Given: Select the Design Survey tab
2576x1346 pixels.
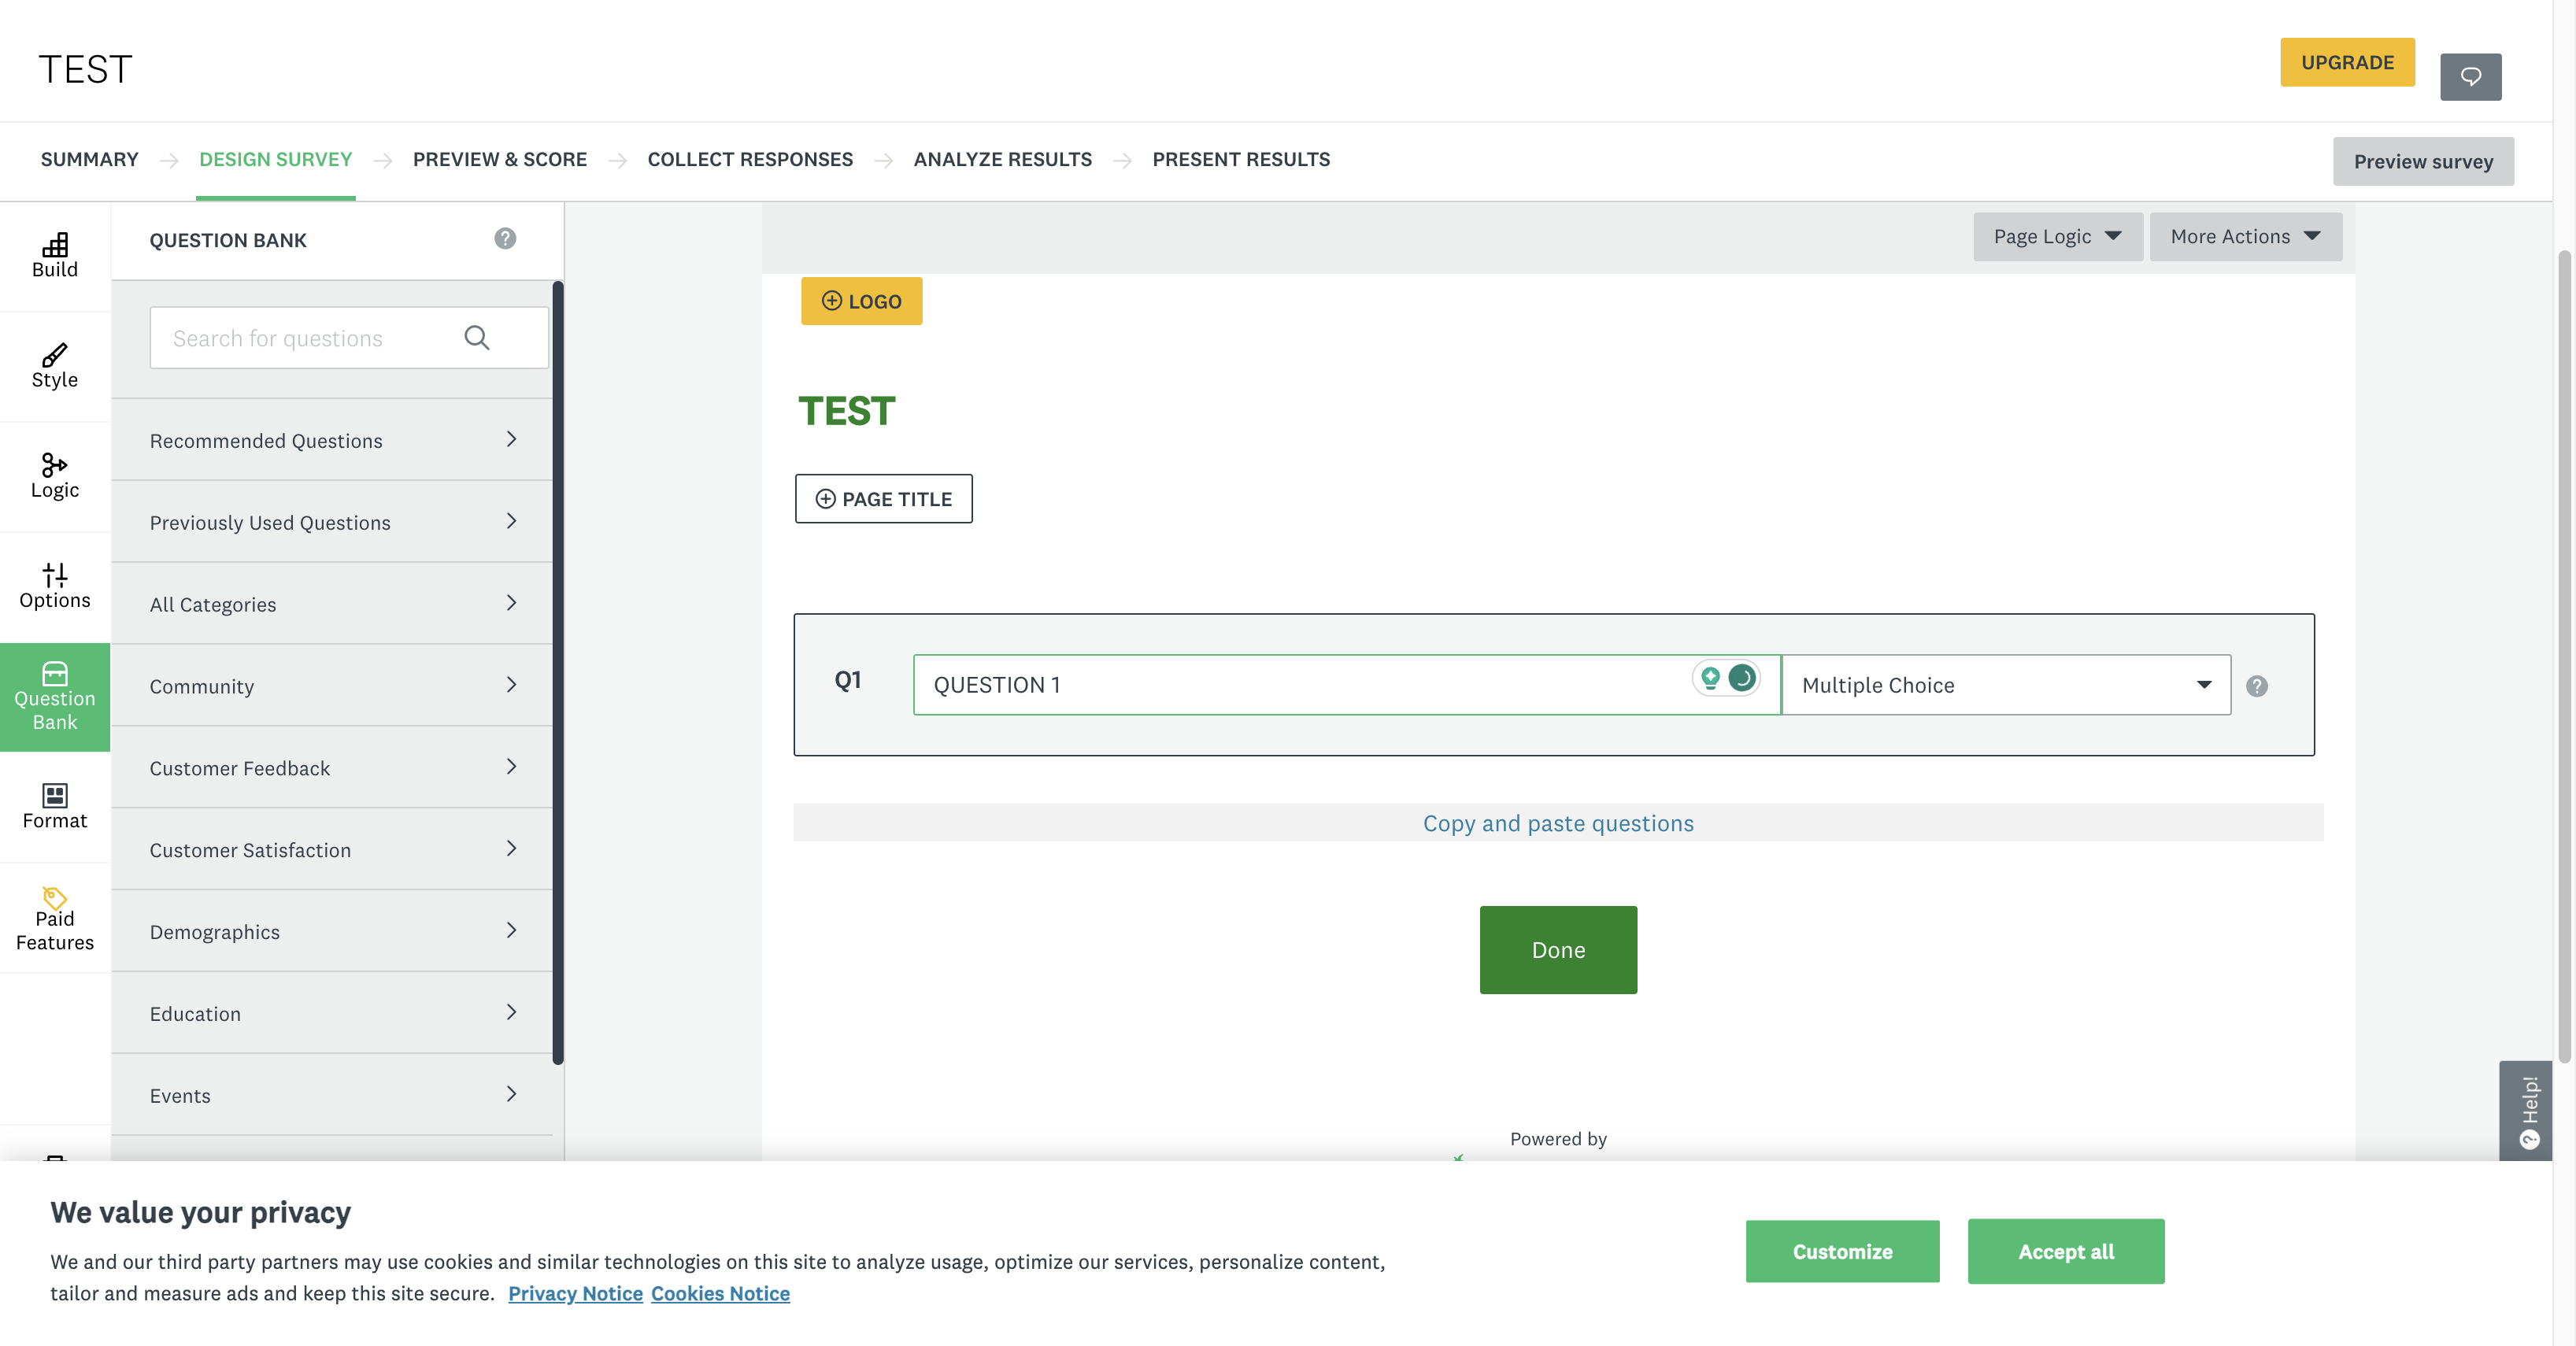Looking at the screenshot, I should [x=275, y=160].
